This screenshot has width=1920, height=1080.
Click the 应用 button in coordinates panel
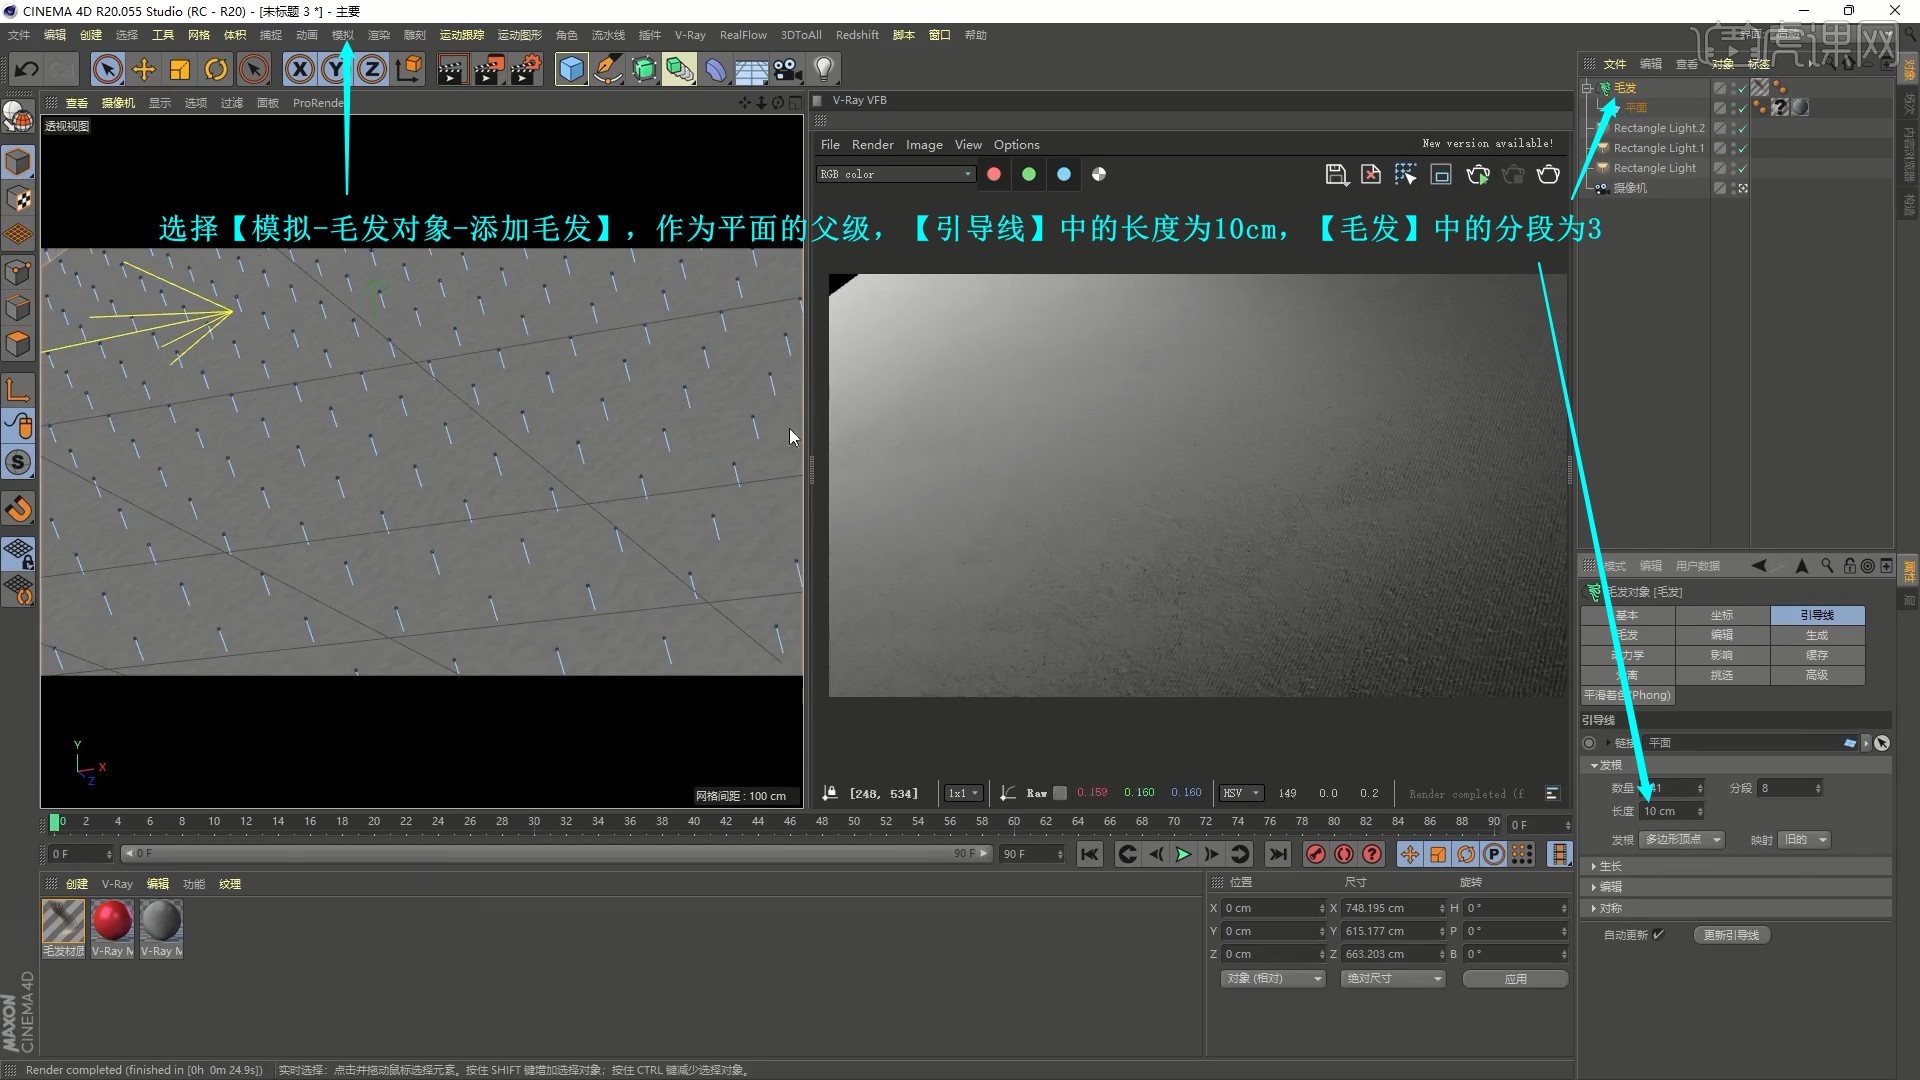(x=1515, y=979)
